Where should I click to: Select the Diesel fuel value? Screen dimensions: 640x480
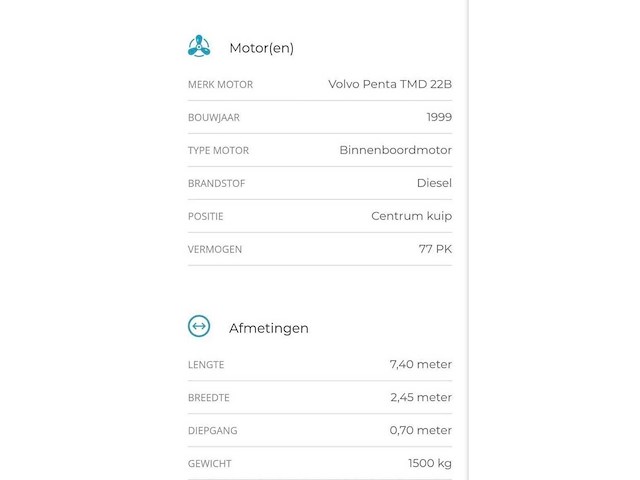pos(434,183)
